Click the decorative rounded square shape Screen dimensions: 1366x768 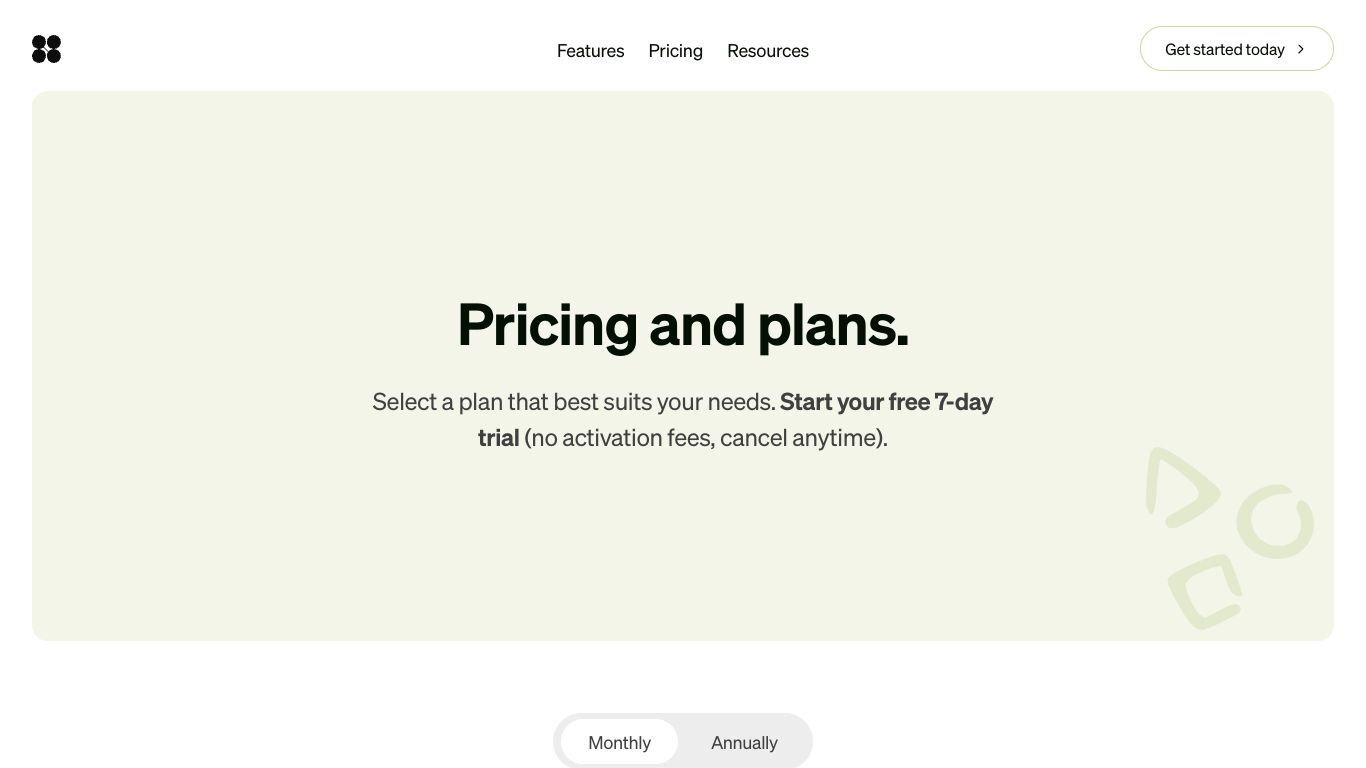tap(1205, 591)
